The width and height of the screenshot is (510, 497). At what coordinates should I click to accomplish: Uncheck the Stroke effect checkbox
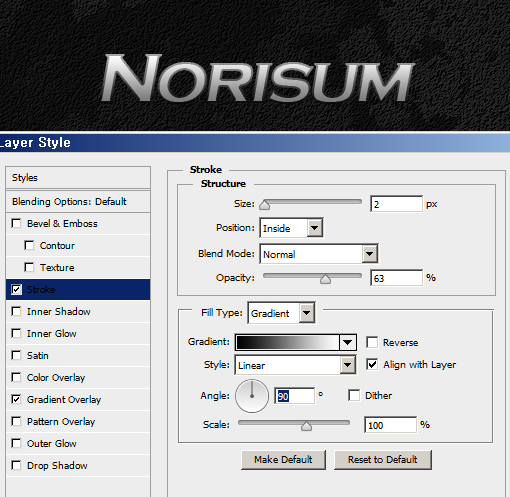(x=16, y=289)
